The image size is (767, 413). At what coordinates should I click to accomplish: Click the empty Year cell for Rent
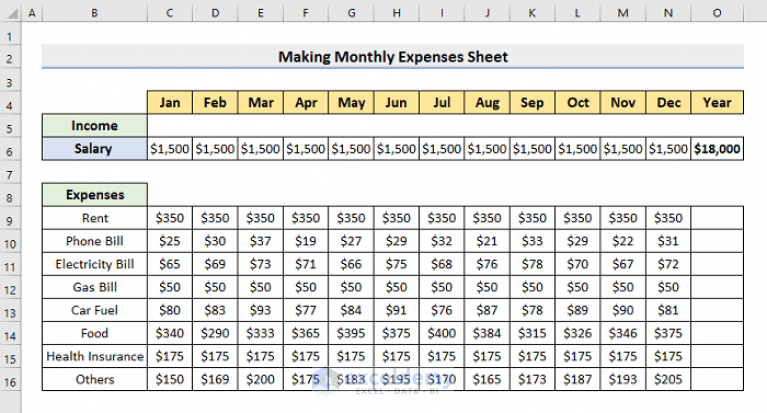[717, 218]
